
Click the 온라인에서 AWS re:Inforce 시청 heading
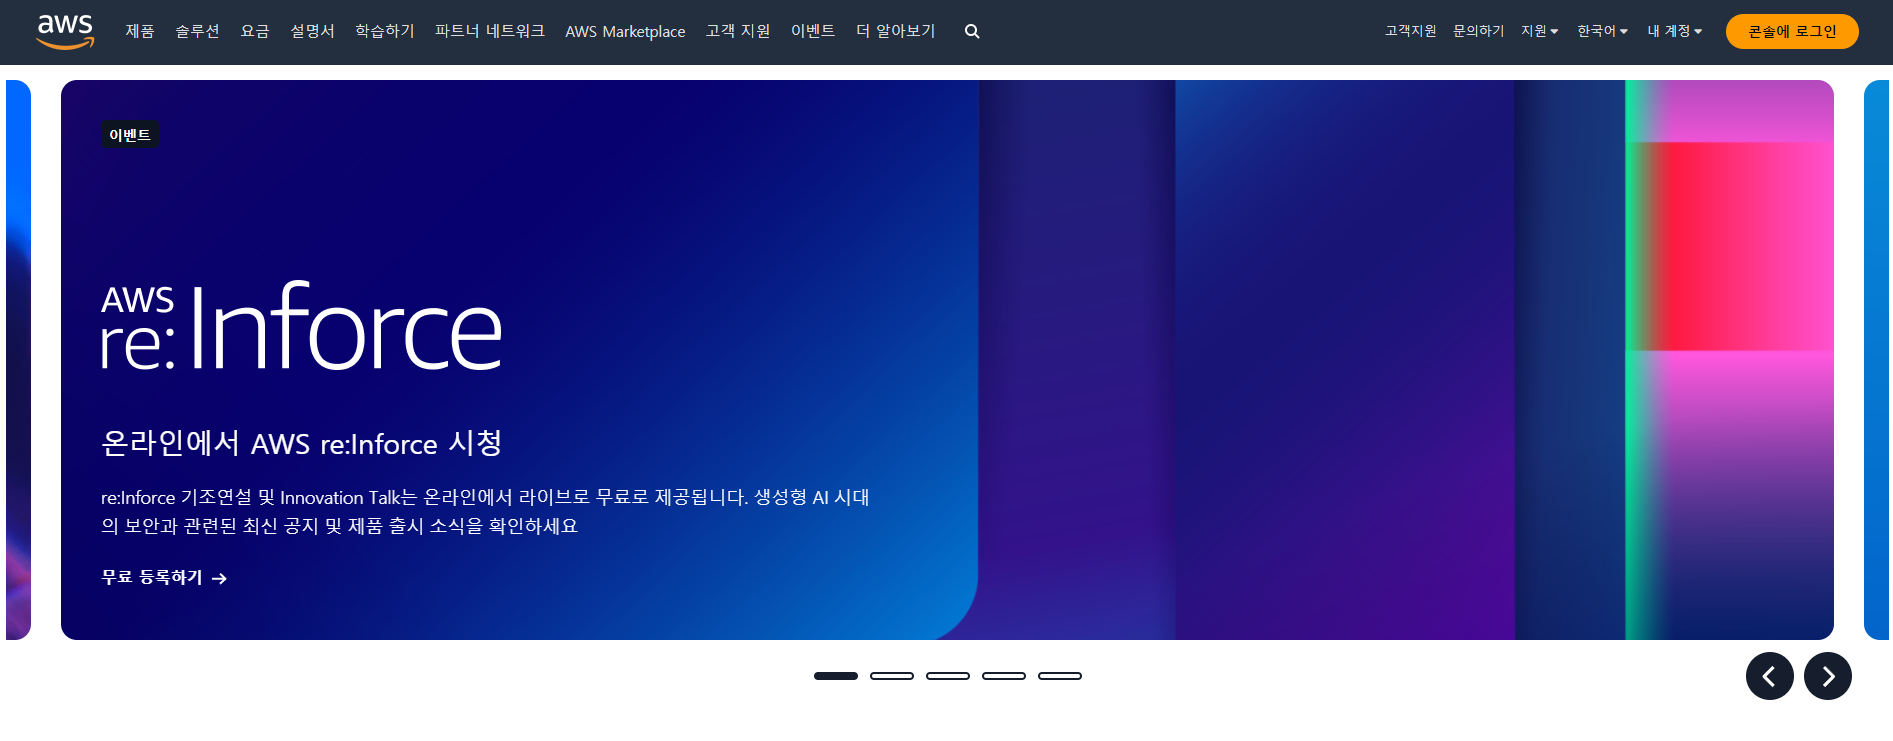point(301,443)
